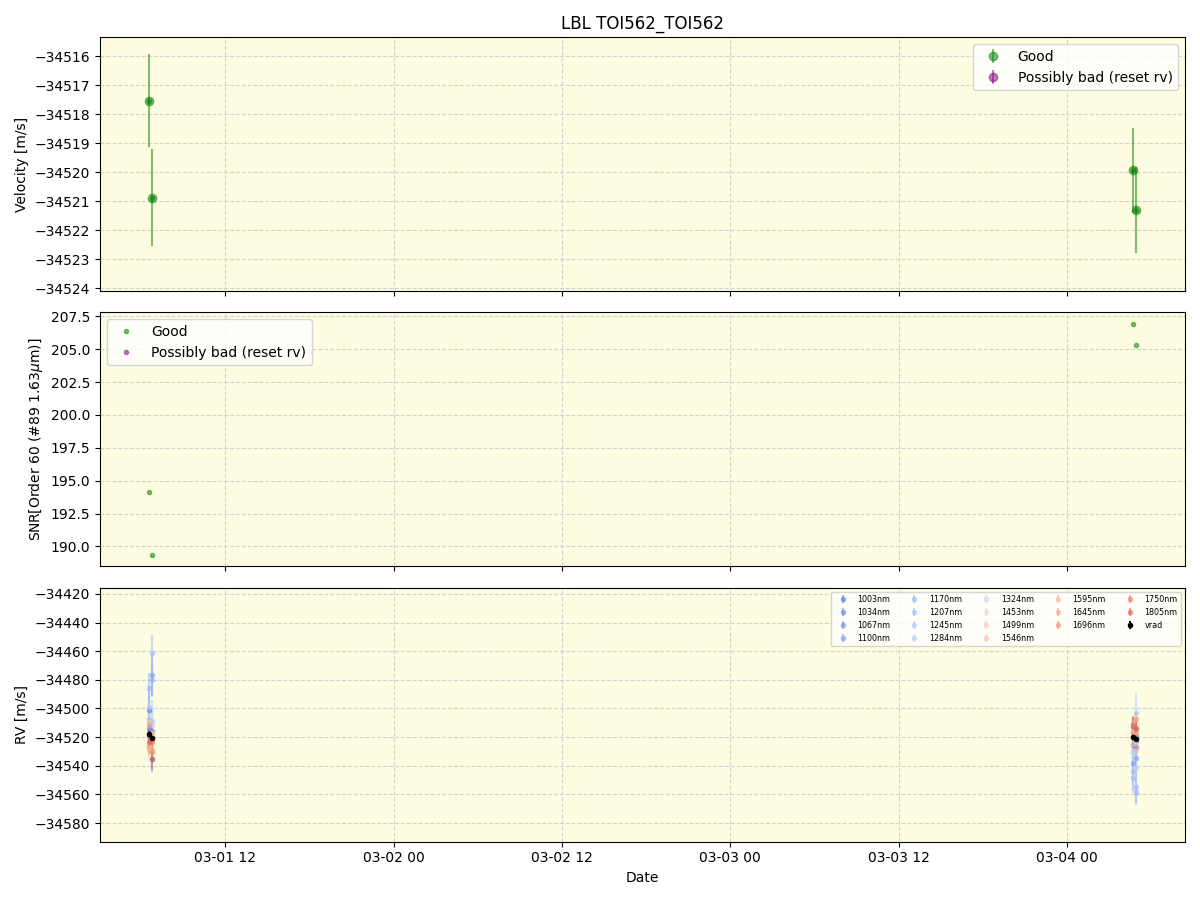This screenshot has height=900, width=1200.
Task: Click the '-34420' RV tick label
Action: 62,594
